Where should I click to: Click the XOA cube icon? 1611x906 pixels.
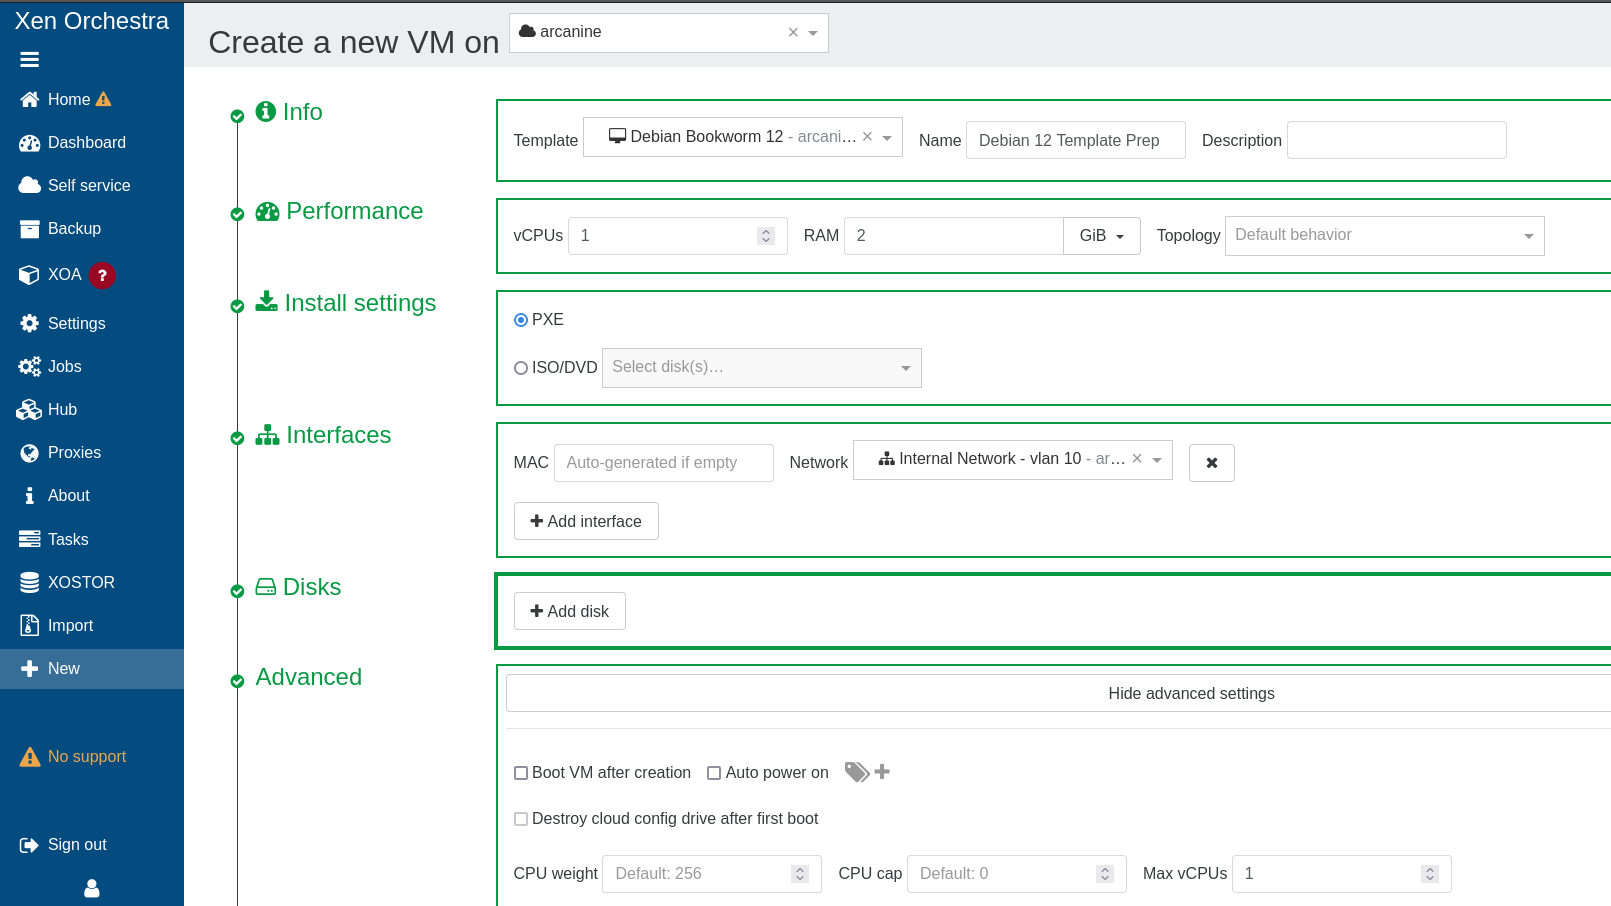click(x=30, y=274)
